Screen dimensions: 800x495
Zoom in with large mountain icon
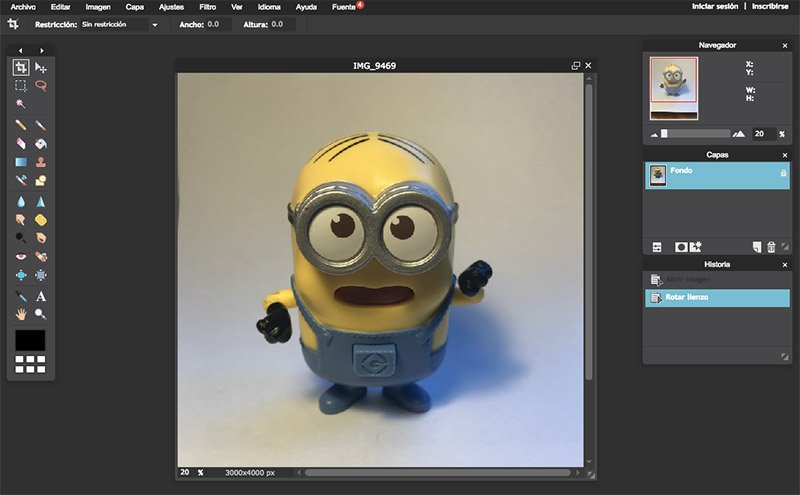(x=739, y=134)
